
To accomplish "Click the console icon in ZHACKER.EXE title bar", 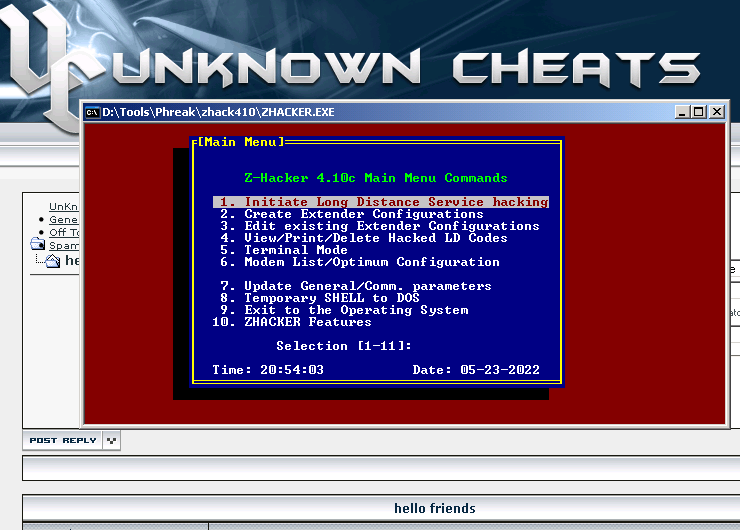I will [92, 112].
